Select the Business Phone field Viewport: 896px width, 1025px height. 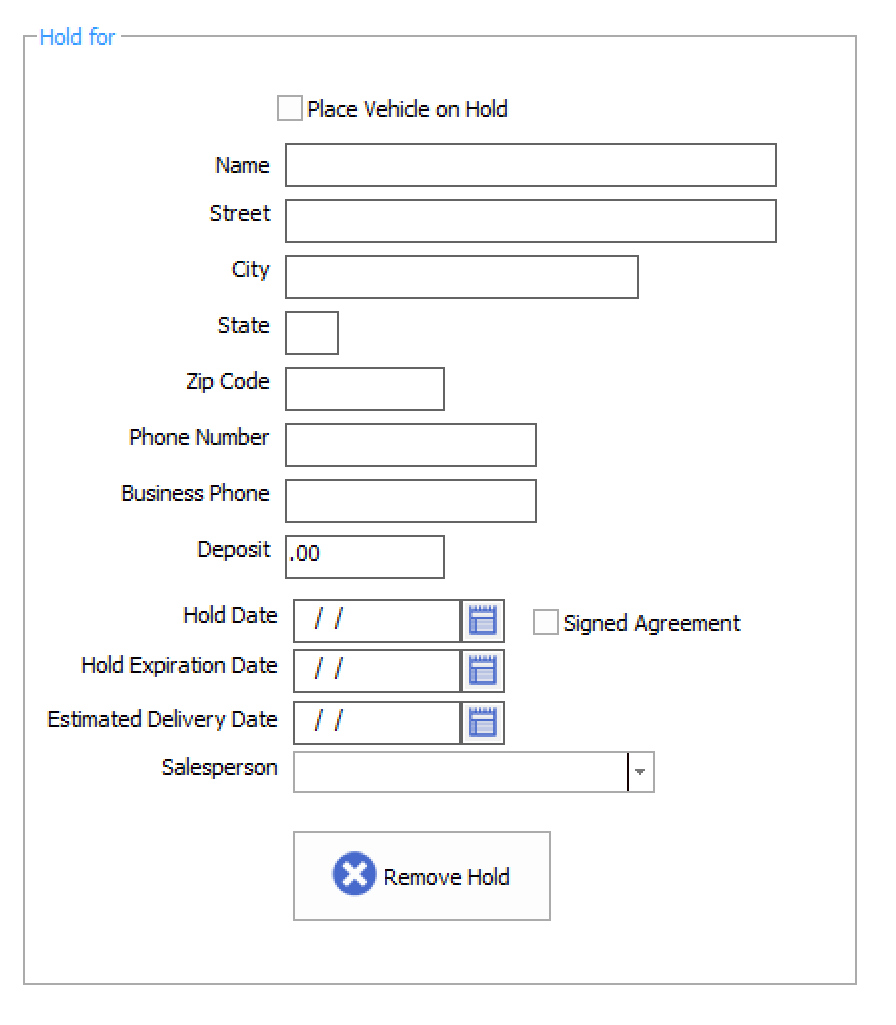410,501
